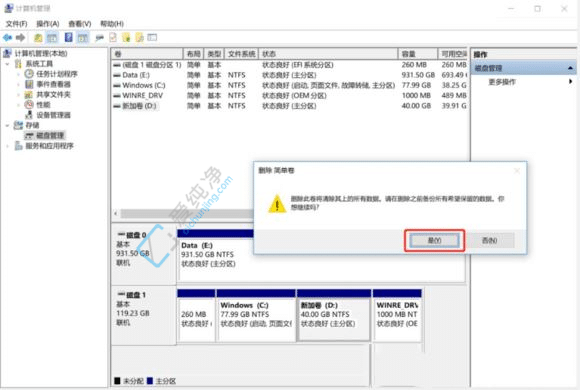Select the 磁盘管理 tree item
The image size is (580, 390).
click(50, 135)
